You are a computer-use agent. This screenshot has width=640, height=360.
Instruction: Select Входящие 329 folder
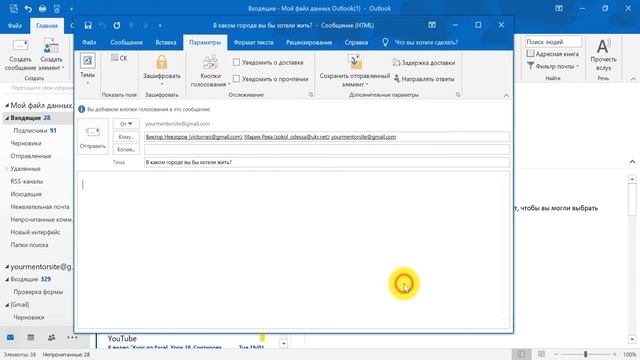point(31,280)
